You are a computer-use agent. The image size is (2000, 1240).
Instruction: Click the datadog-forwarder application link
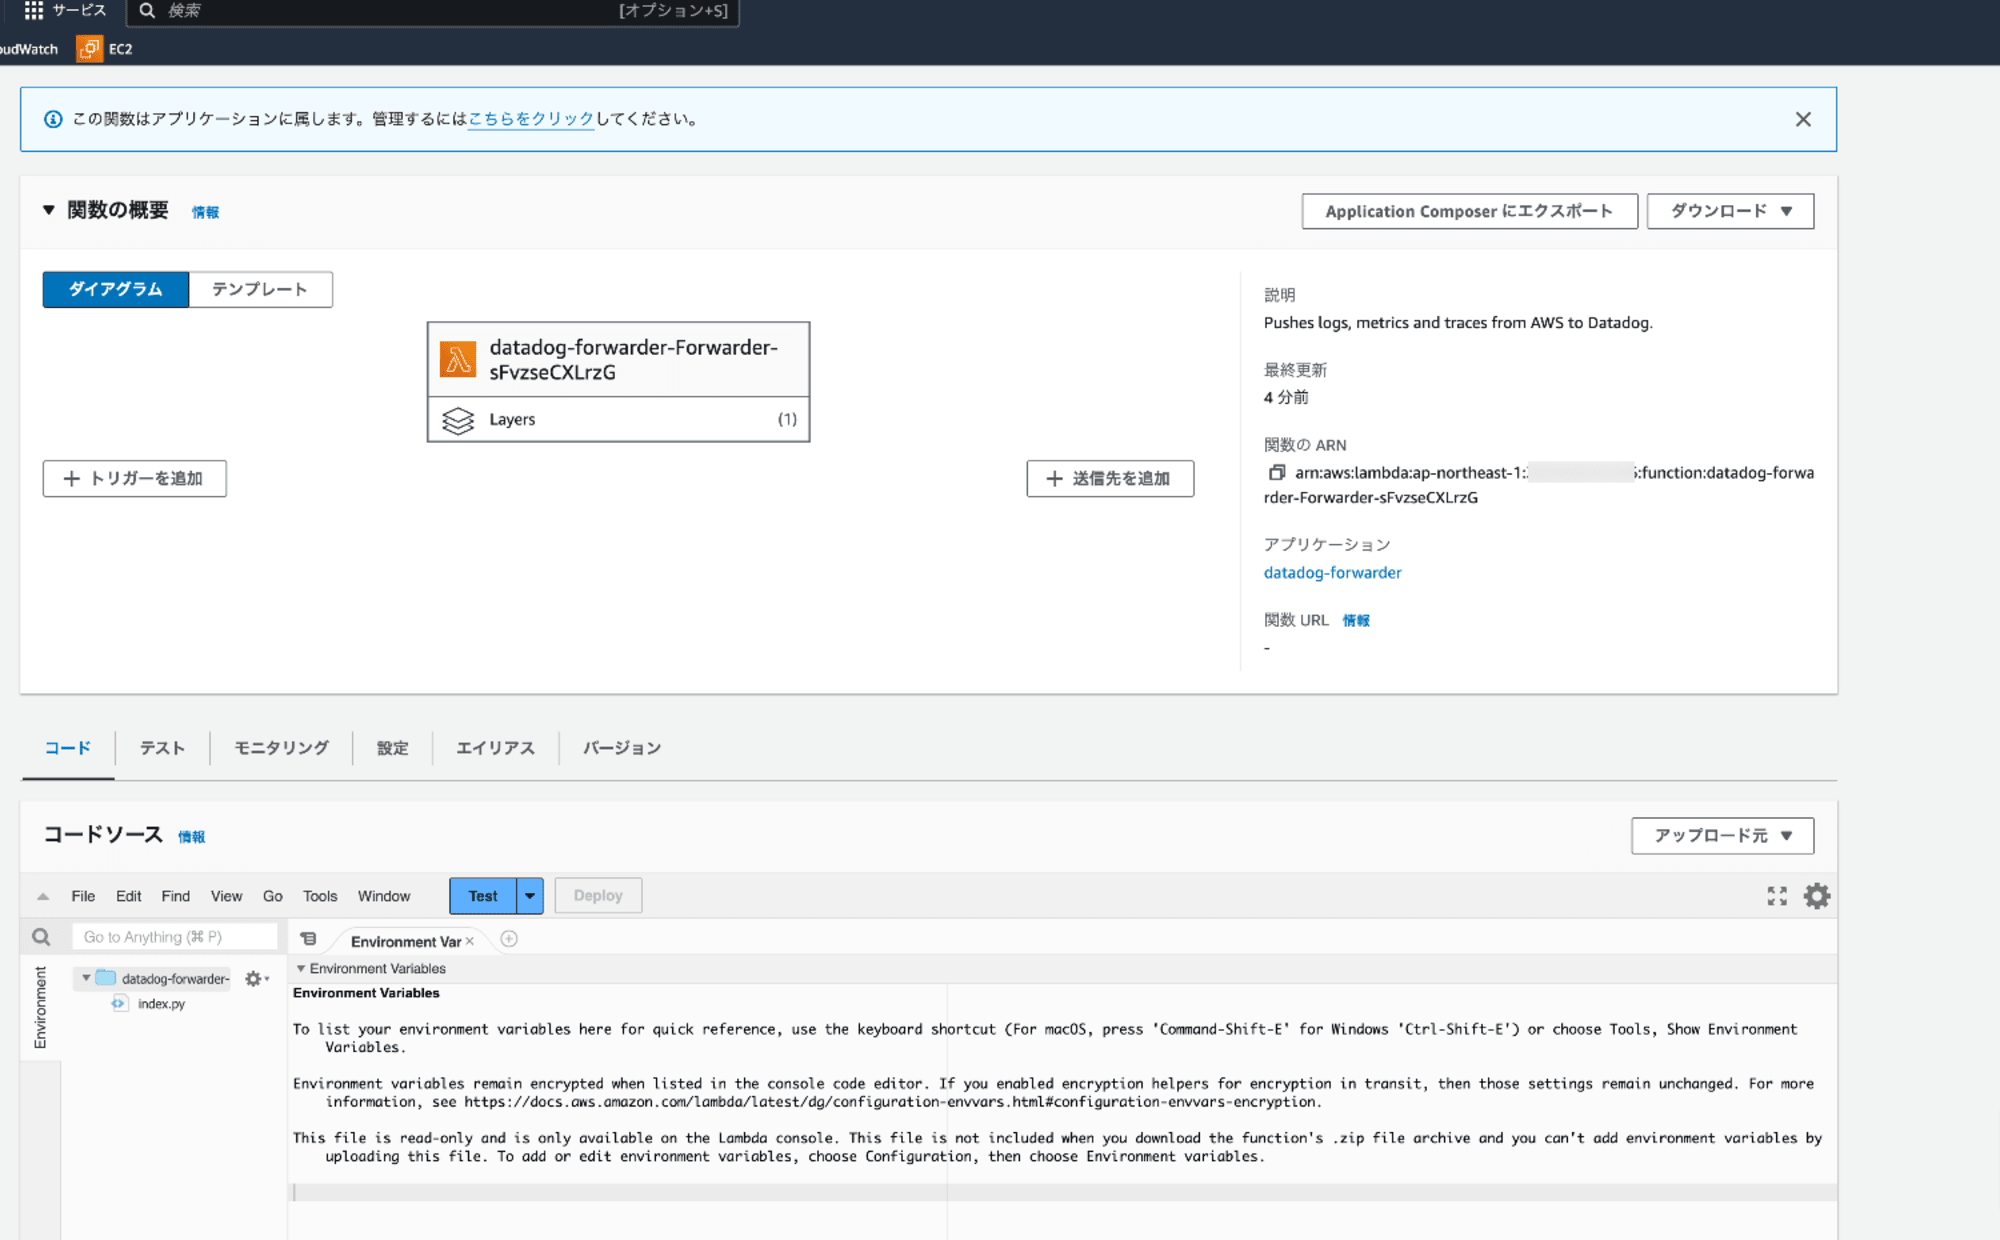(1334, 571)
